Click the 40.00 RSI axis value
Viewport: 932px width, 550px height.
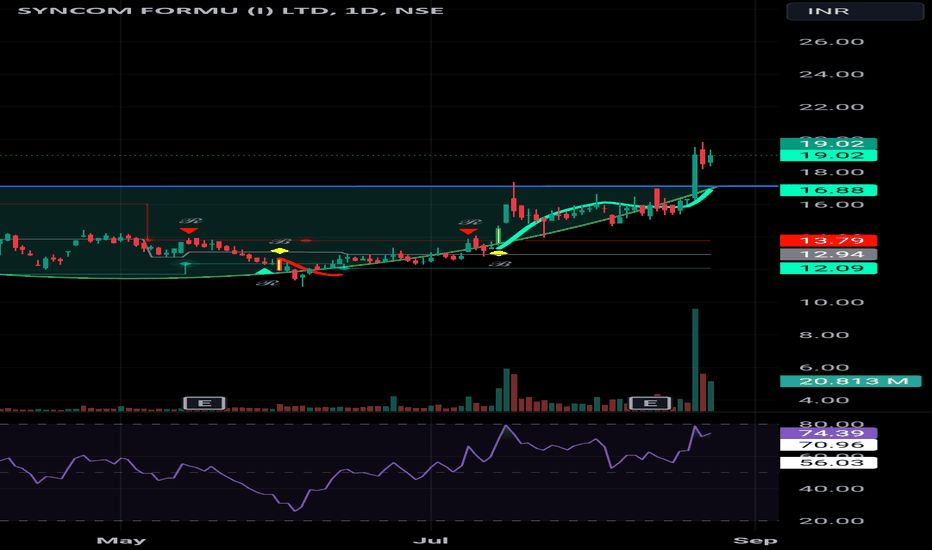tap(831, 489)
